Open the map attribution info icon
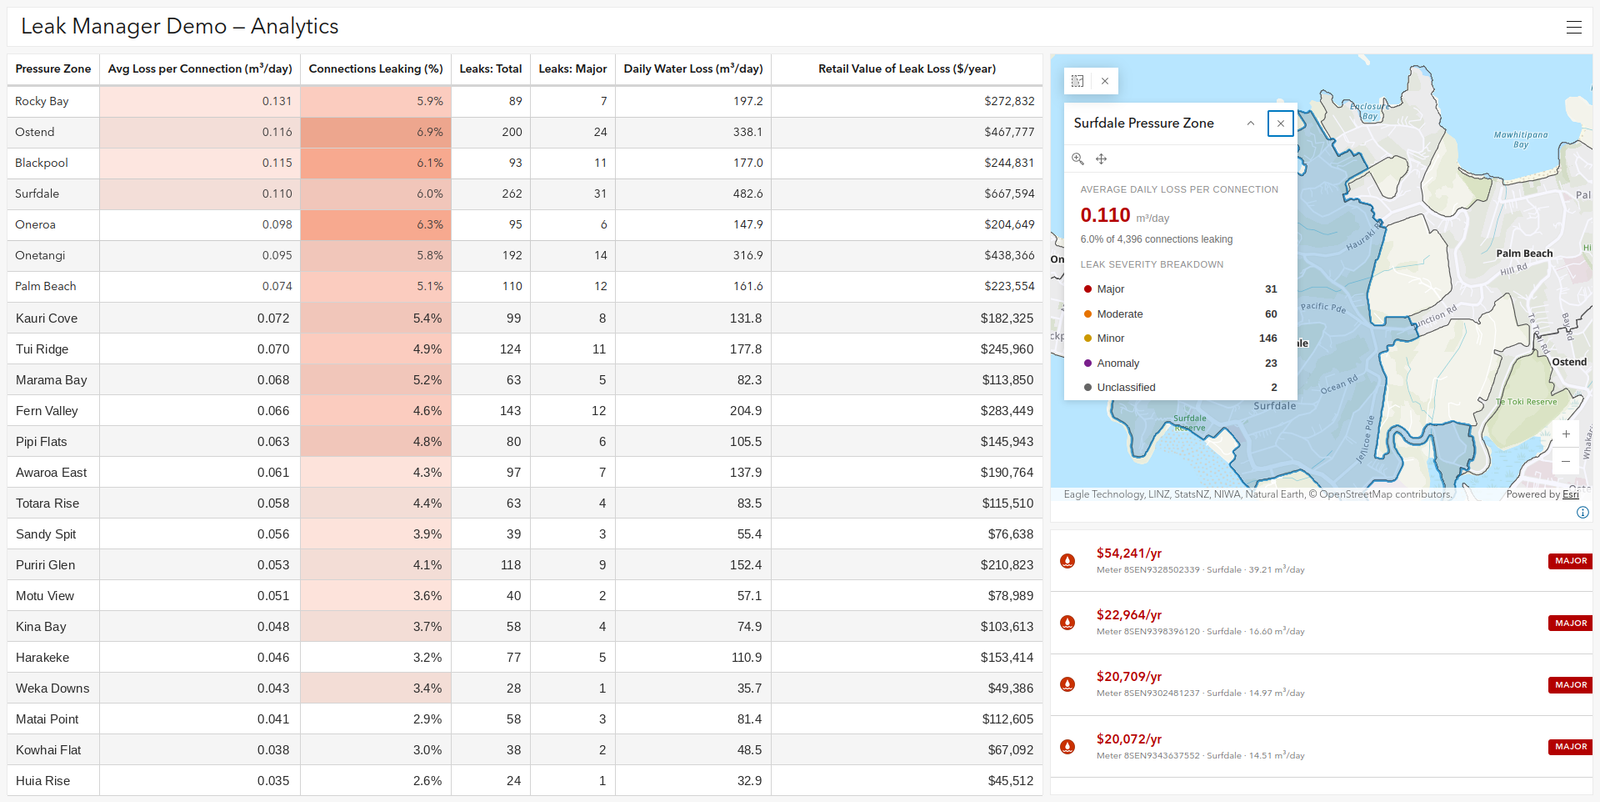The width and height of the screenshot is (1600, 802). coord(1582,512)
